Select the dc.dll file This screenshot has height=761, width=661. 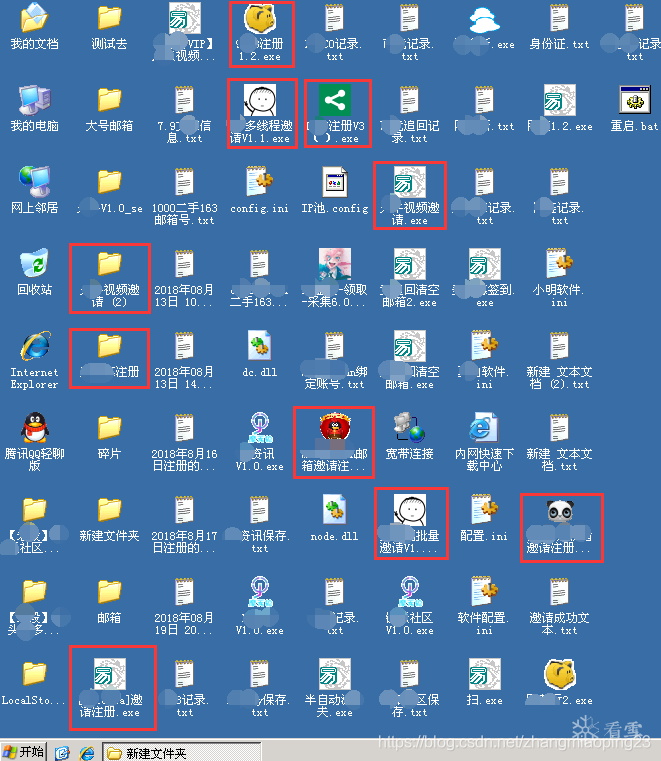point(259,355)
